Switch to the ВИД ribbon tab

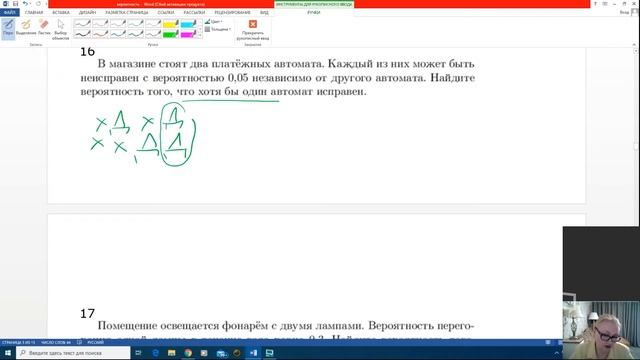tap(264, 13)
